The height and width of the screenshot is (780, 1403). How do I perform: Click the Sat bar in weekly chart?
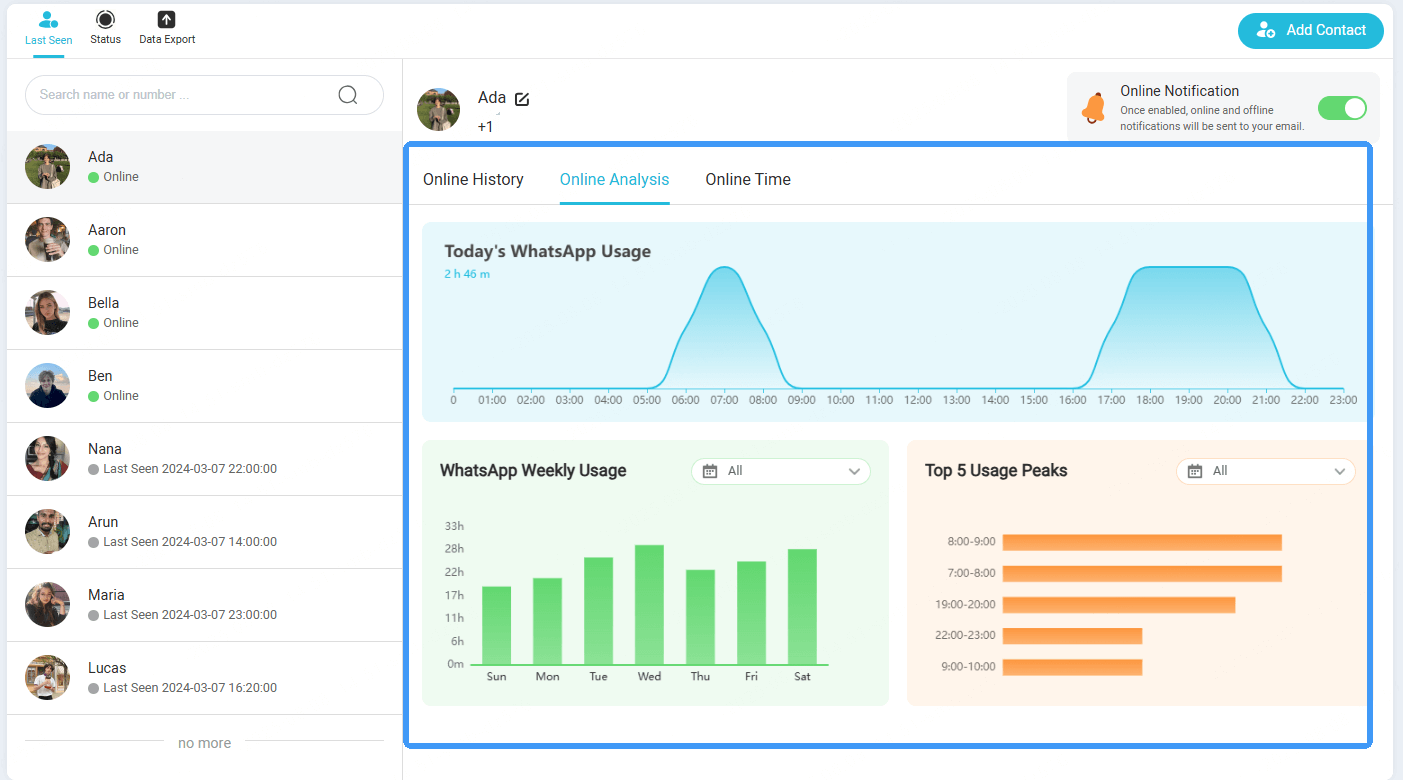(x=802, y=607)
